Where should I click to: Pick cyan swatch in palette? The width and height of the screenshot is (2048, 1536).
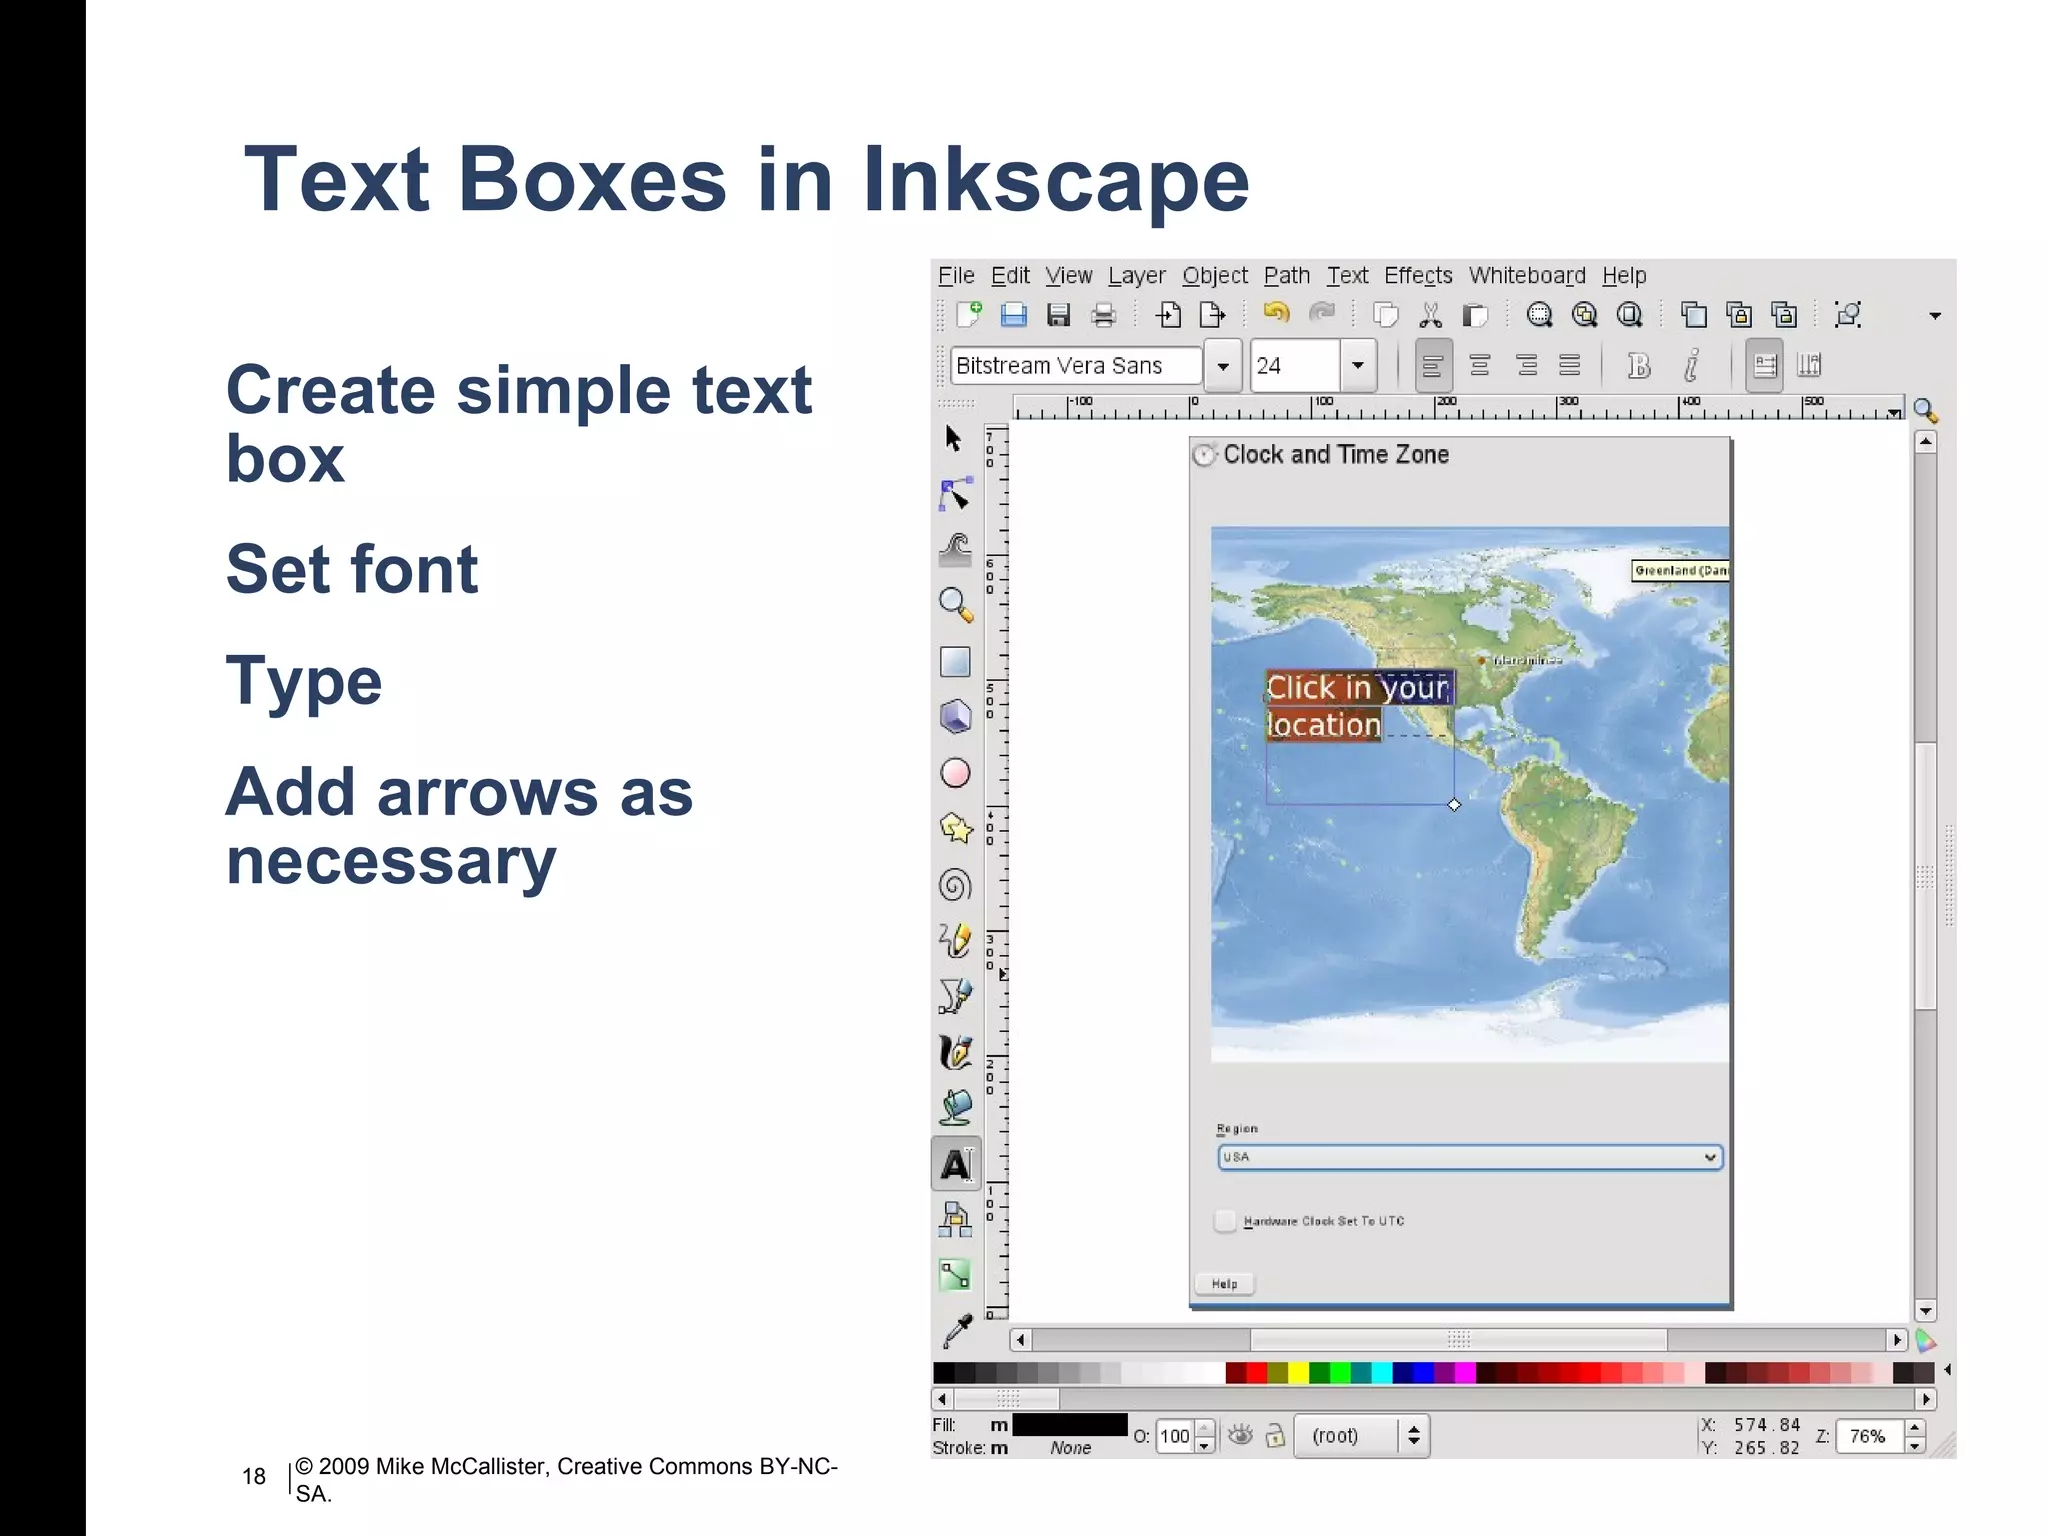click(1382, 1373)
